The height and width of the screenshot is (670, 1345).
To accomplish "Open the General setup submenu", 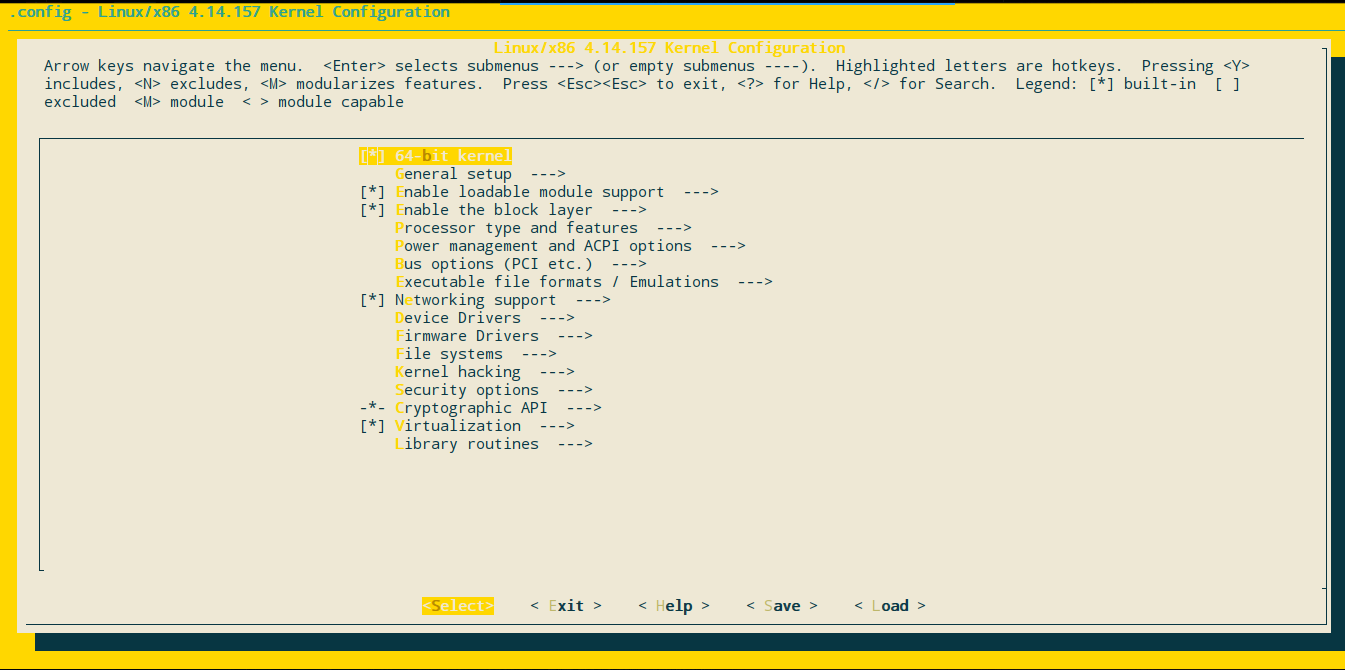I will point(454,173).
